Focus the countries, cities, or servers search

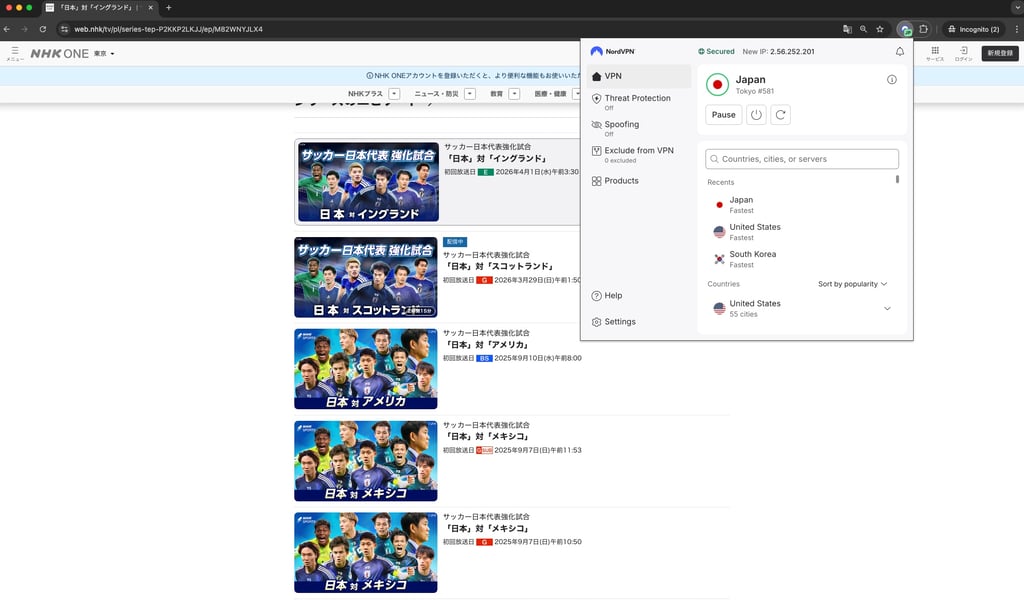click(x=802, y=159)
